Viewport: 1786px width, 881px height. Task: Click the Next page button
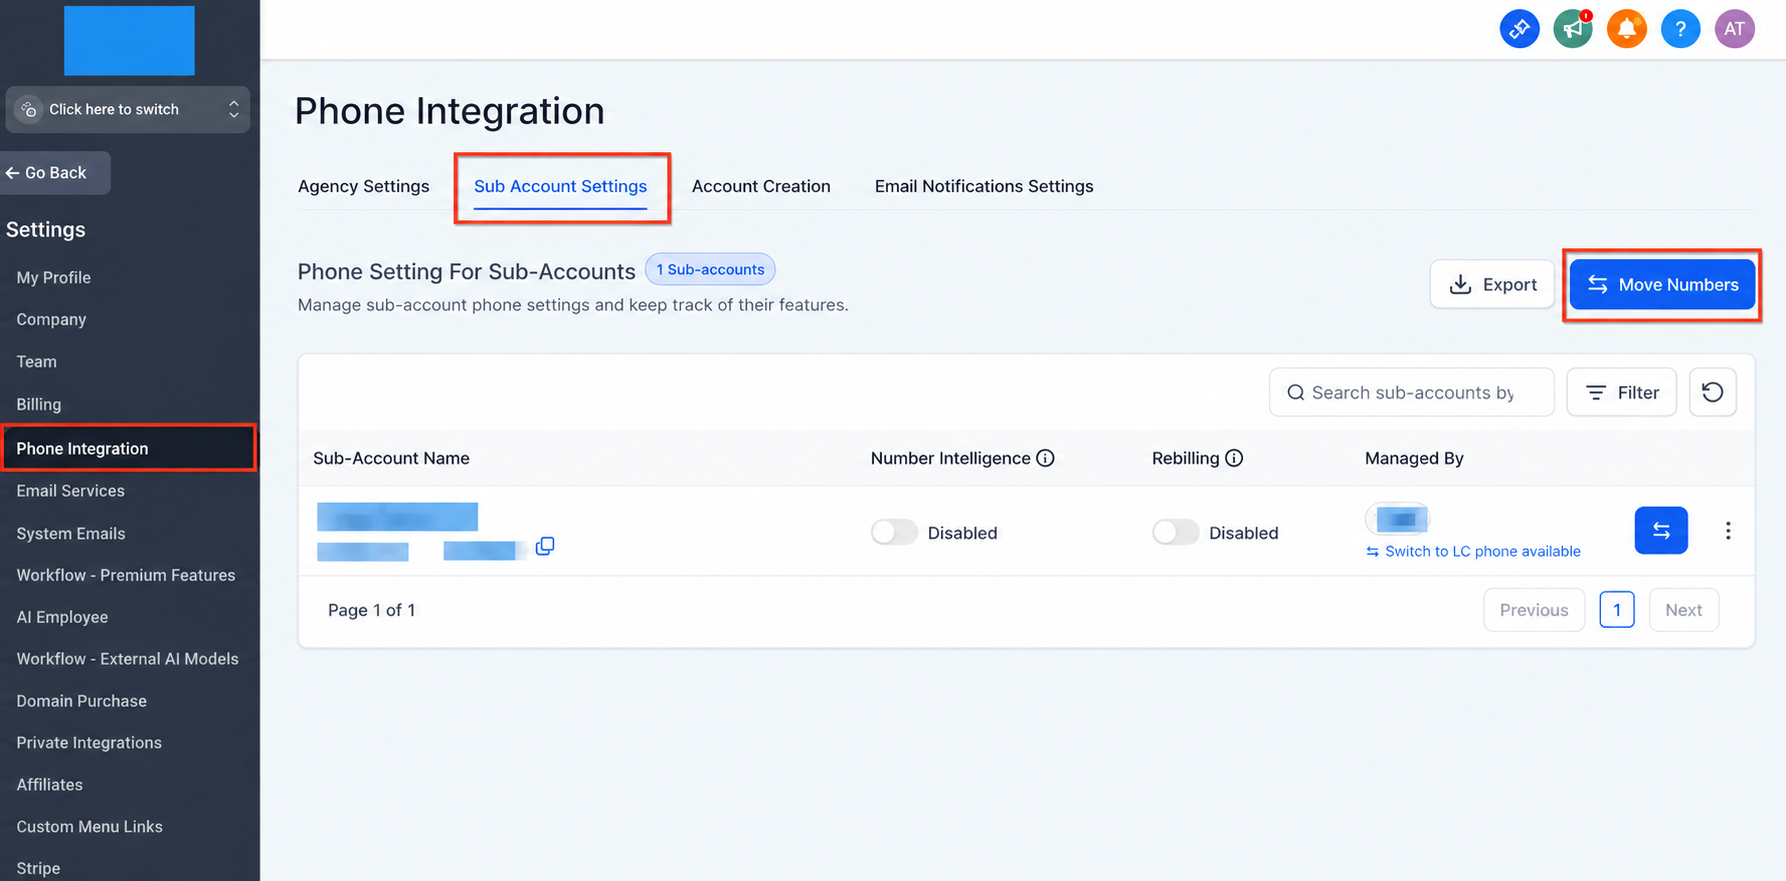(x=1683, y=610)
